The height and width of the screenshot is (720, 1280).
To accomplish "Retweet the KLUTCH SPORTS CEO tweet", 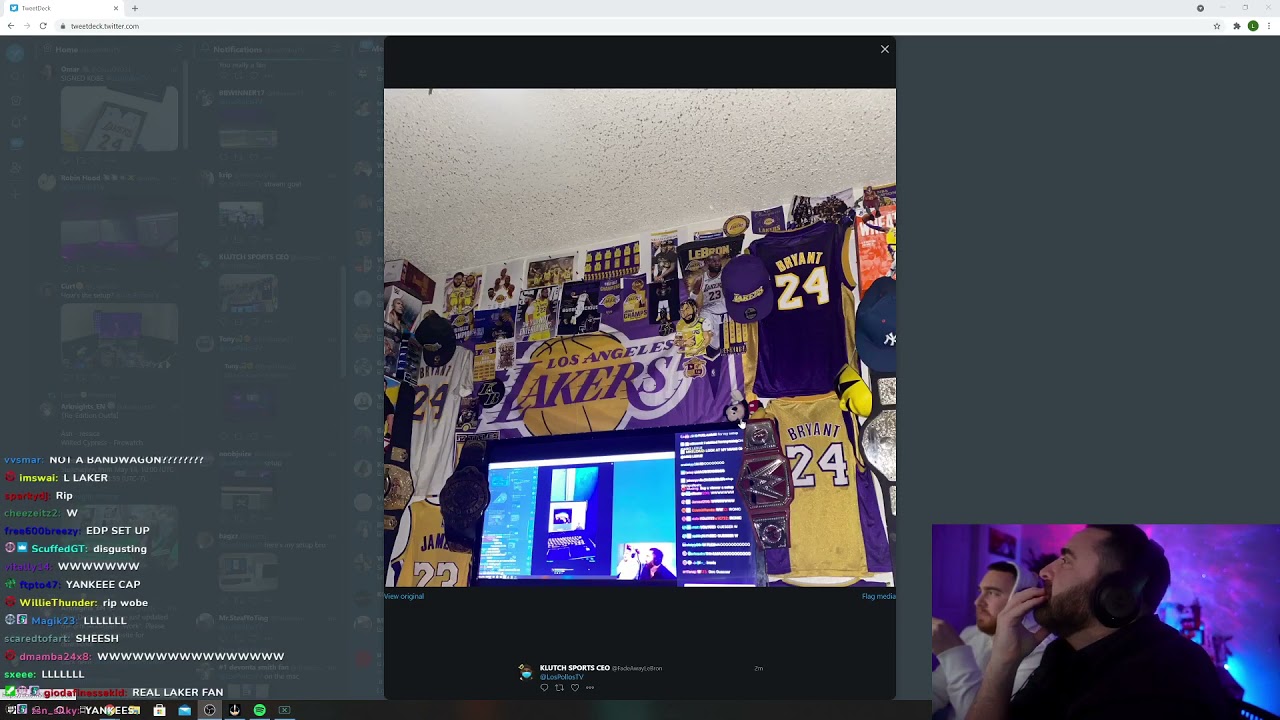I will (559, 687).
